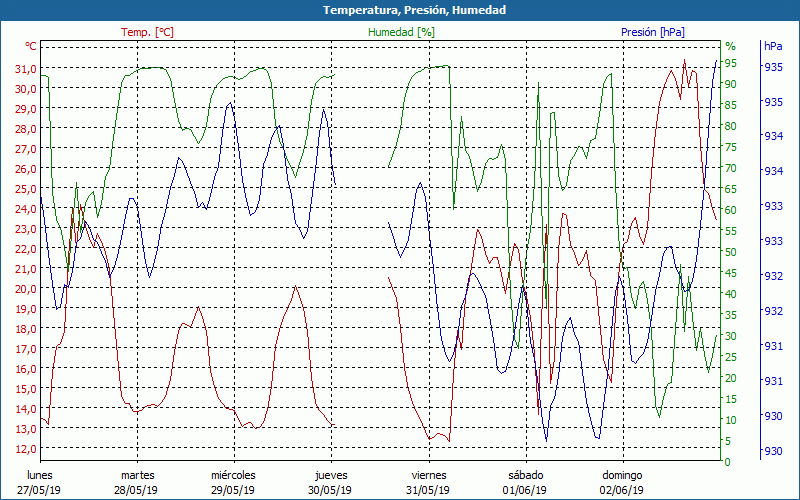This screenshot has height=500, width=800.
Task: Click the '12,0' temperature axis value
Action: click(x=26, y=448)
